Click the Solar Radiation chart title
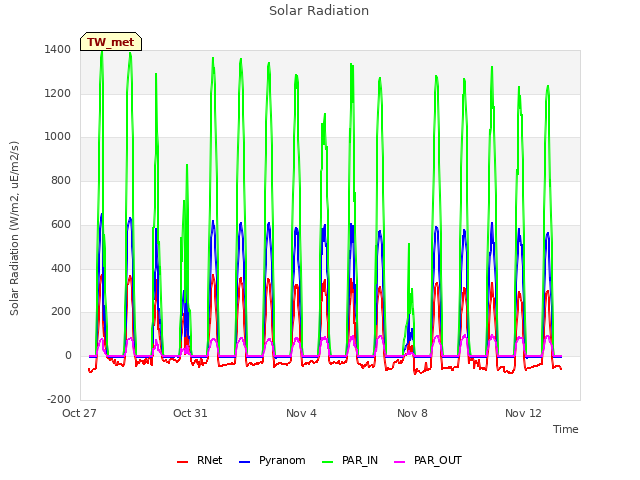The height and width of the screenshot is (480, 640). tap(319, 11)
